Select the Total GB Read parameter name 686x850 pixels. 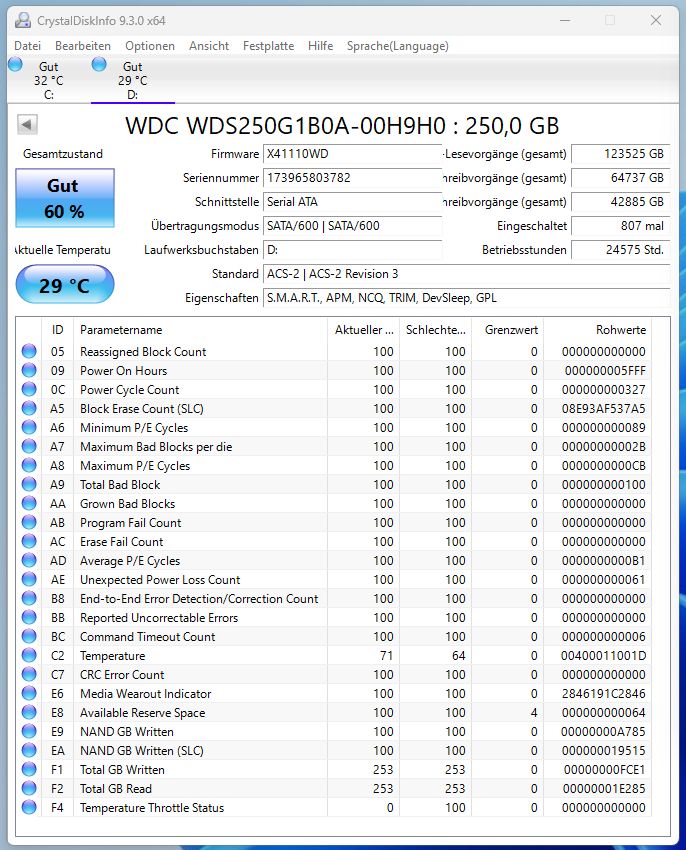116,788
